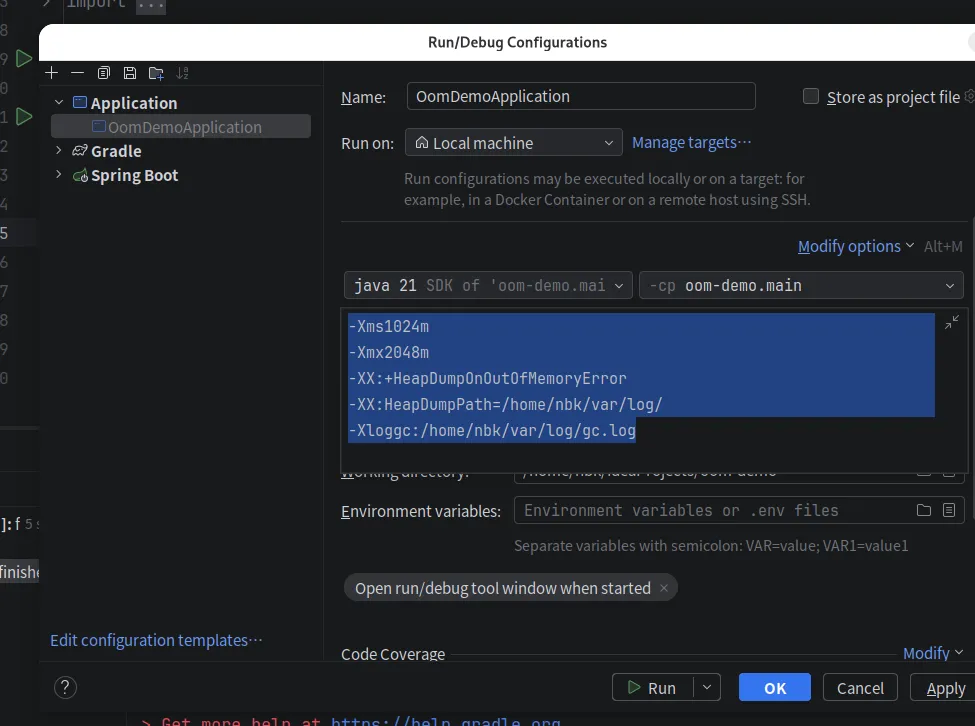Click the Remove Configuration minus icon
This screenshot has height=726, width=975.
coord(78,73)
